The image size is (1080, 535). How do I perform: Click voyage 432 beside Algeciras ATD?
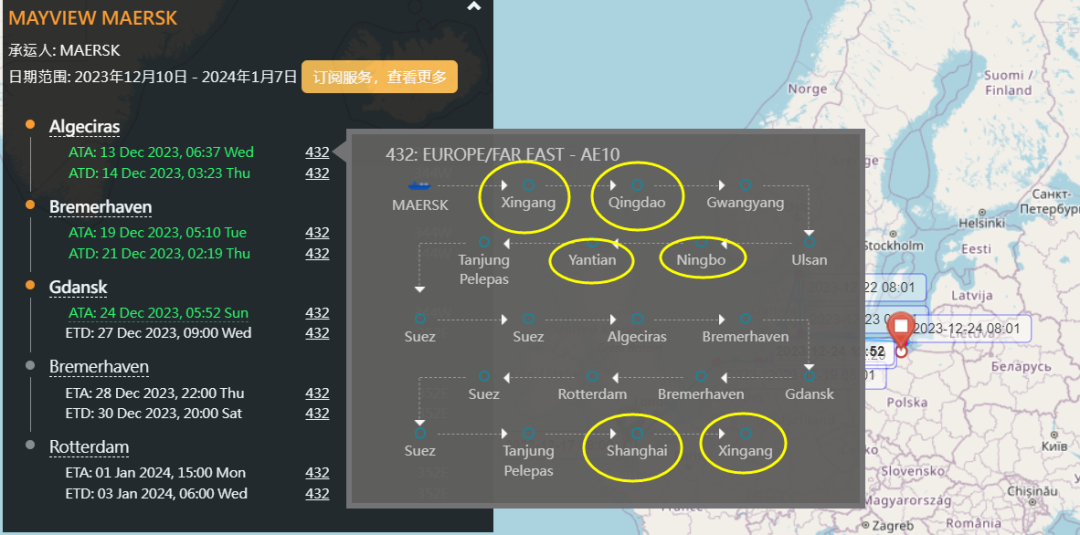[318, 173]
